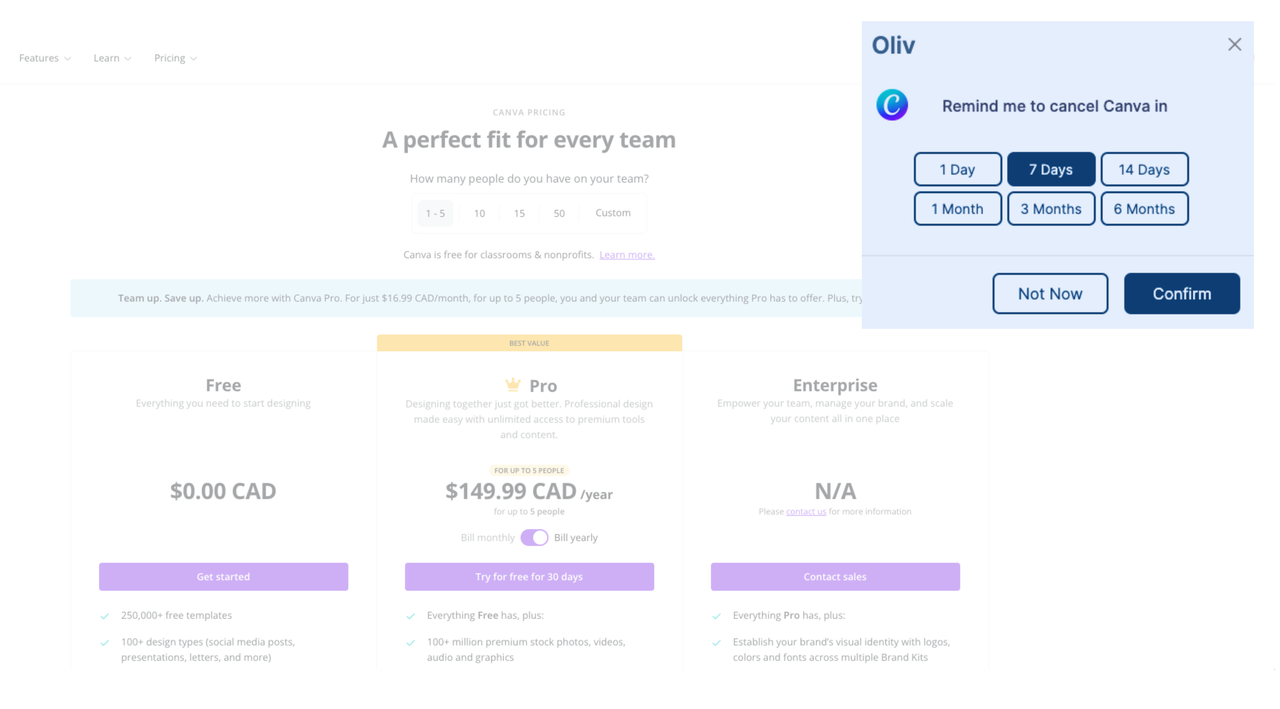Click the Contact sales button
This screenshot has width=1280, height=709.
[x=835, y=577]
